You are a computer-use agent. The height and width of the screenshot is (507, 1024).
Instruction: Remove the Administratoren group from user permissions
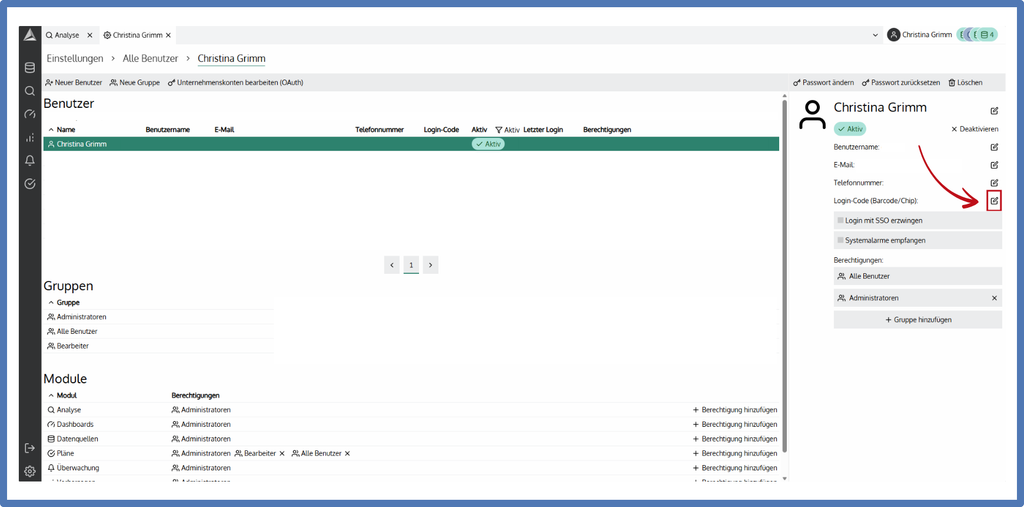[995, 298]
